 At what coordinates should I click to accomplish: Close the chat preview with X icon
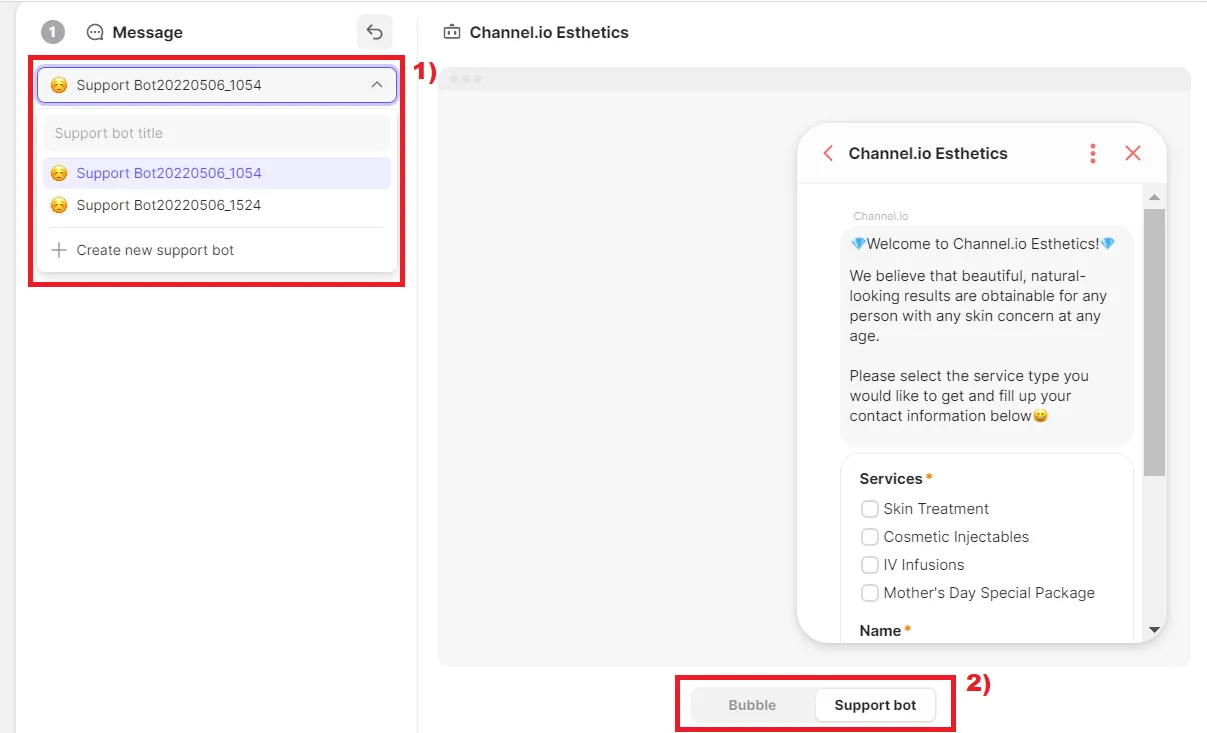coord(1133,153)
